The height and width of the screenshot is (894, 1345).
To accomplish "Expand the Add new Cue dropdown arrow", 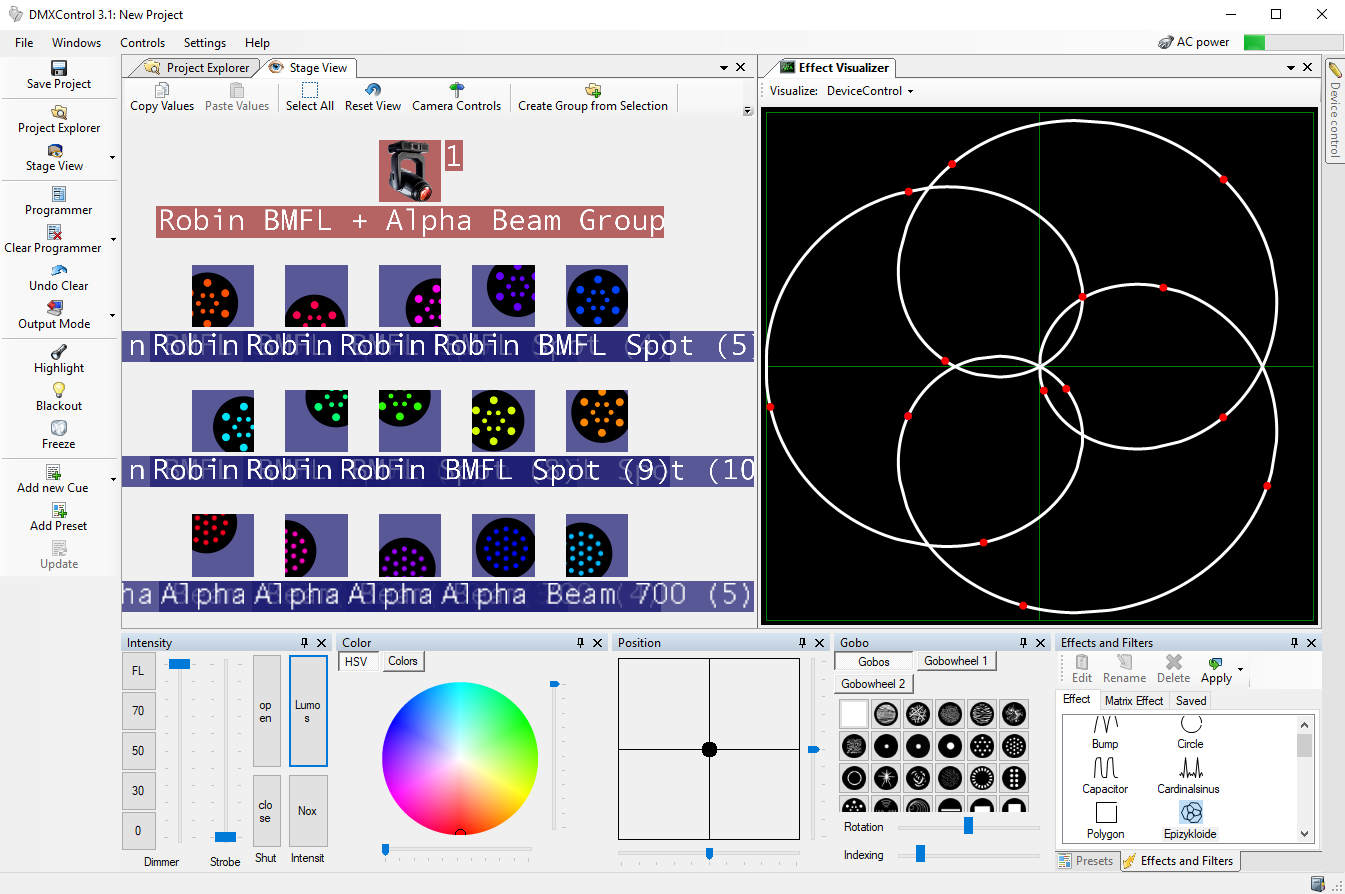I will (x=112, y=480).
